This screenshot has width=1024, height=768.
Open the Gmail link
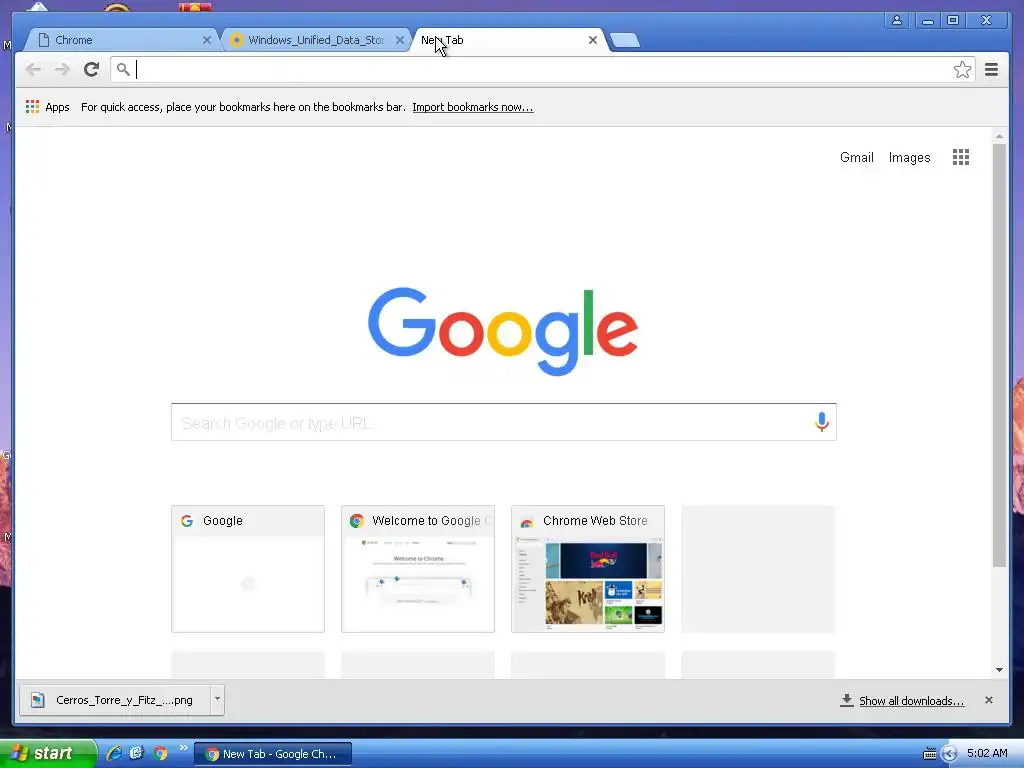click(x=857, y=157)
